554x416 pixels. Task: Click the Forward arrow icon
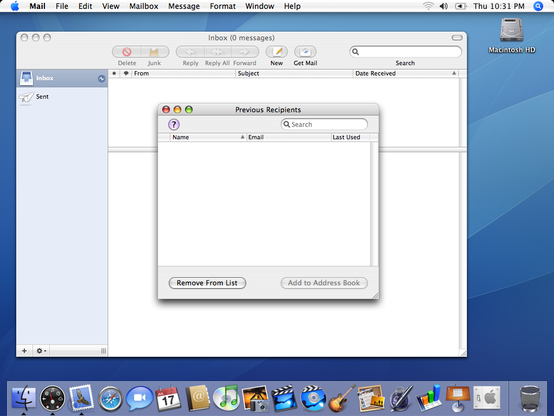coord(244,52)
